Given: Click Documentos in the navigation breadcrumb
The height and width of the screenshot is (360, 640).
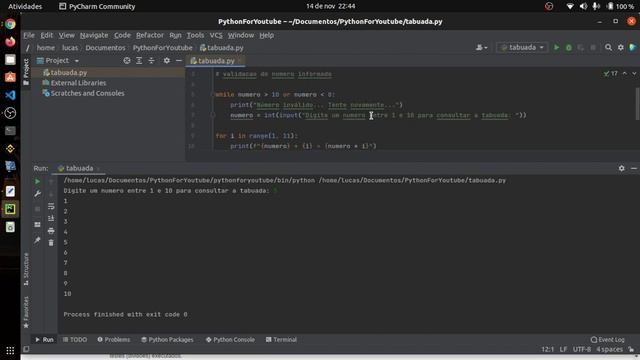Looking at the screenshot, I should 105,48.
